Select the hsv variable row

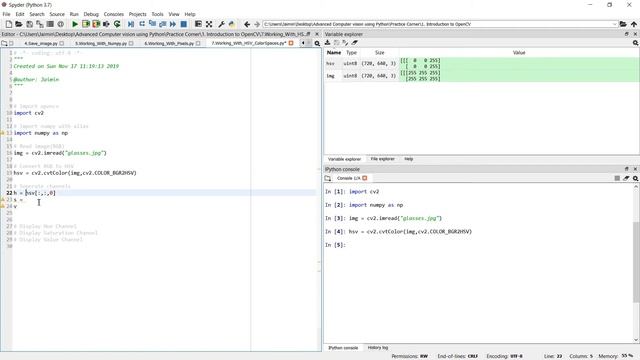tap(482, 63)
